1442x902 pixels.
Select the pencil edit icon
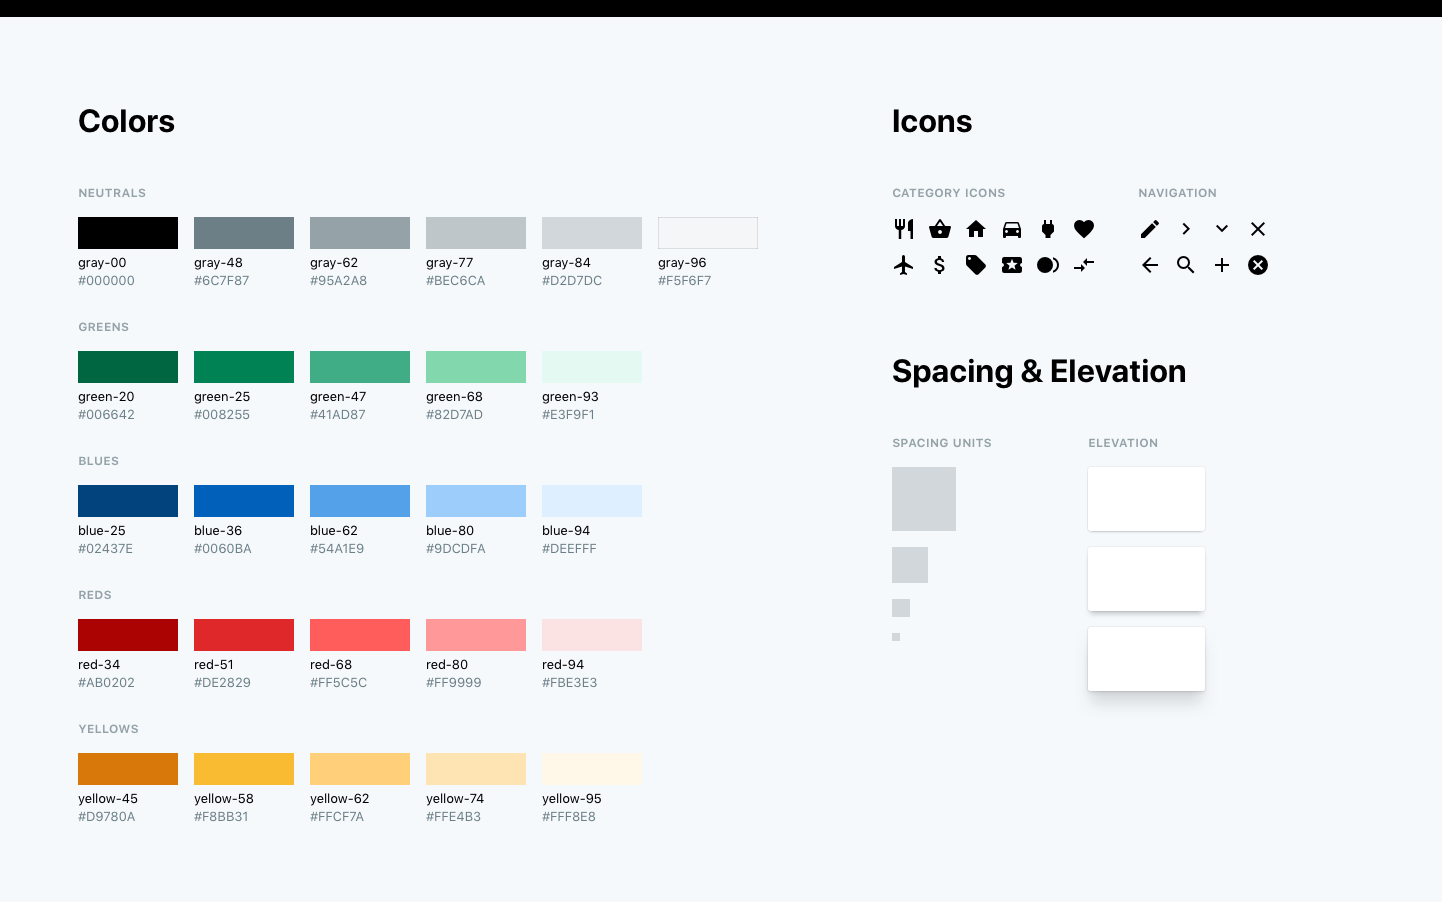pyautogui.click(x=1150, y=229)
